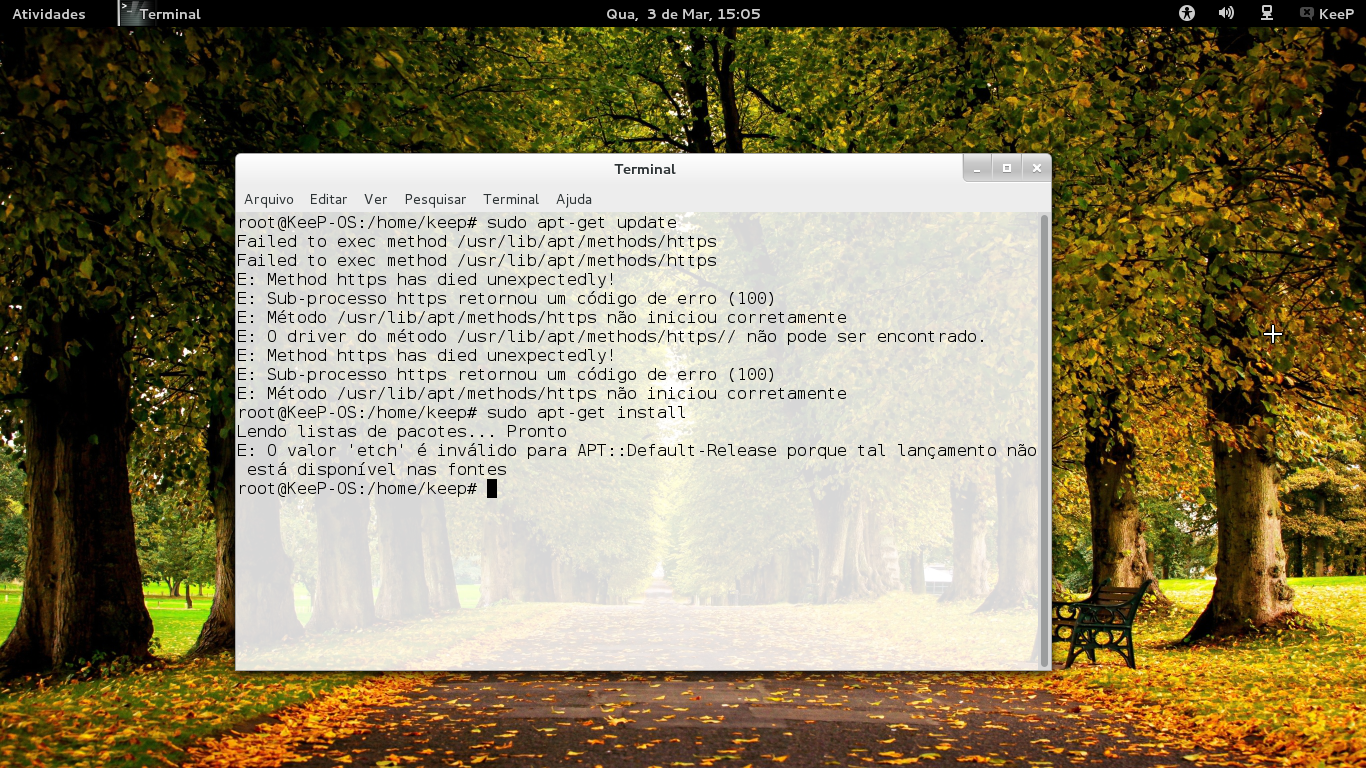Image resolution: width=1366 pixels, height=768 pixels.
Task: Open the volume speaker icon
Action: coord(1226,13)
